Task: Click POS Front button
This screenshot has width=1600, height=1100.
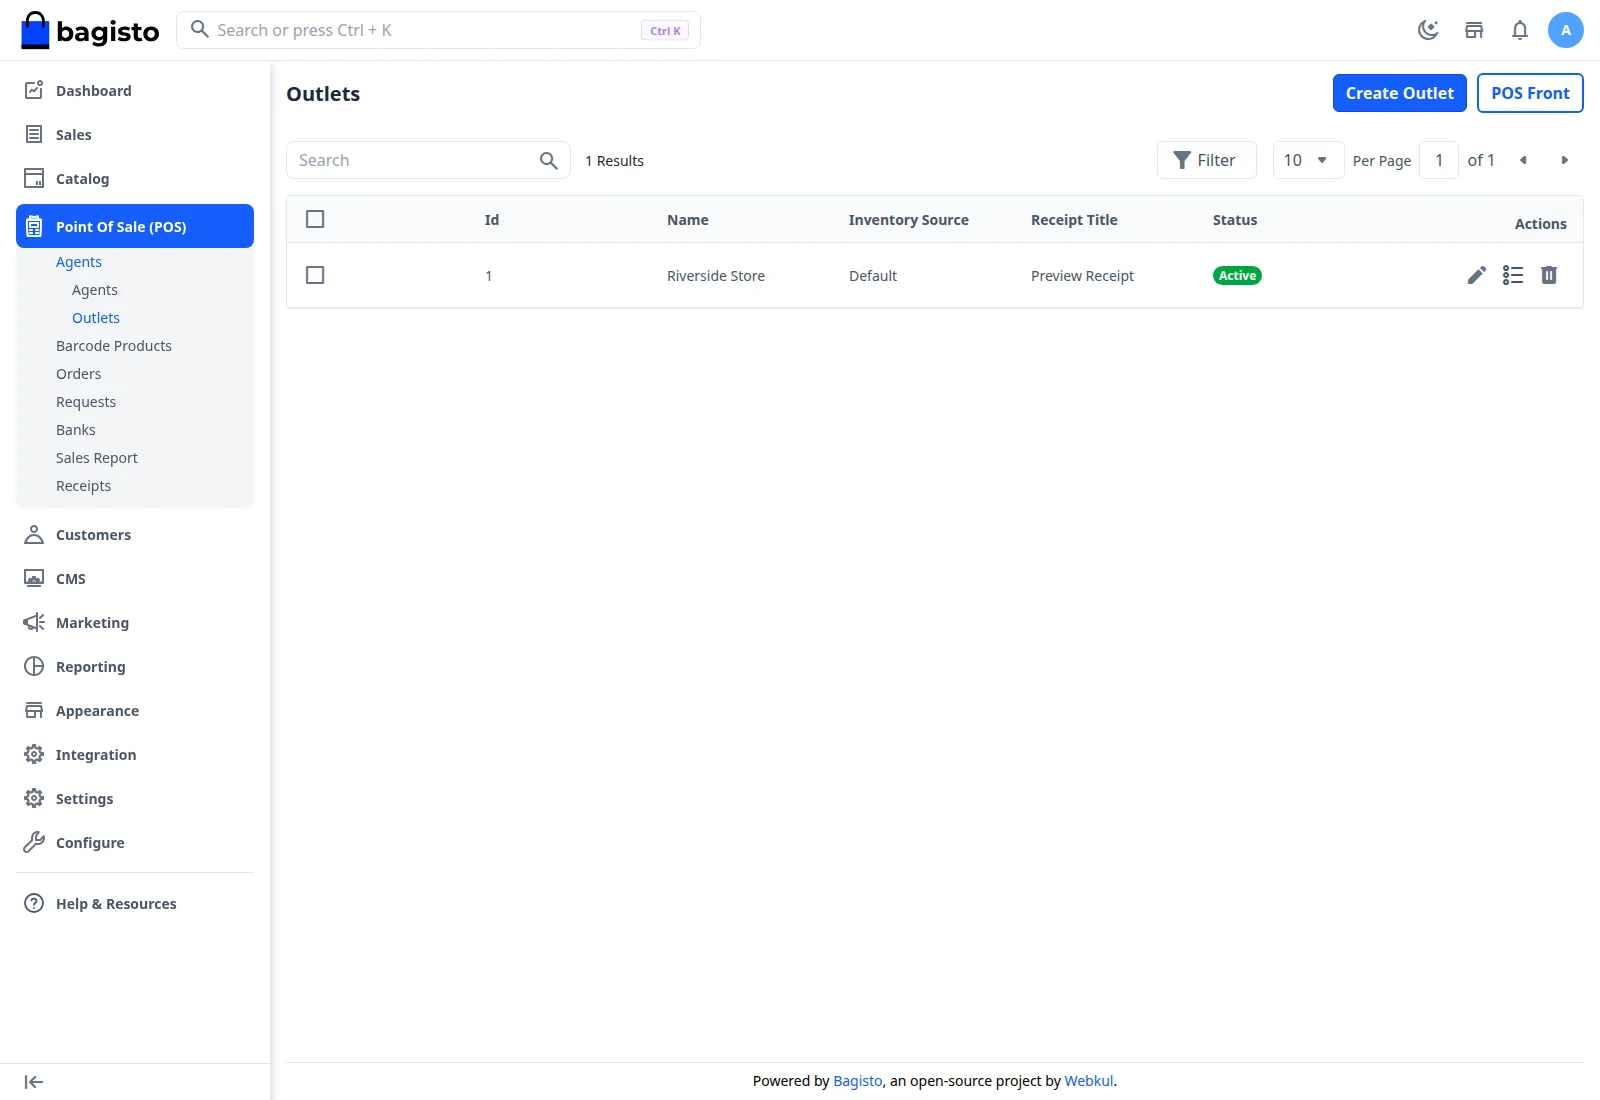Action: tap(1530, 93)
